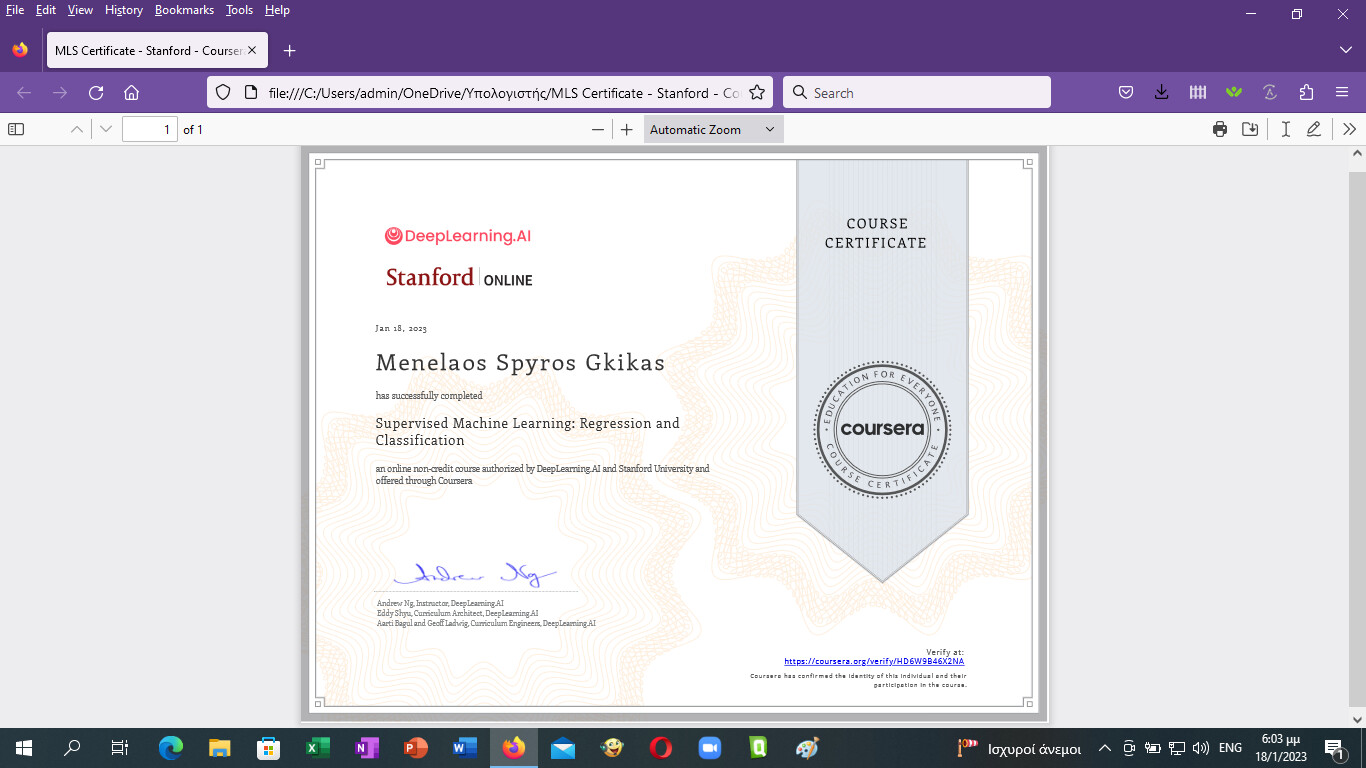Click the Search box
This screenshot has height=768, width=1366.
tap(917, 93)
